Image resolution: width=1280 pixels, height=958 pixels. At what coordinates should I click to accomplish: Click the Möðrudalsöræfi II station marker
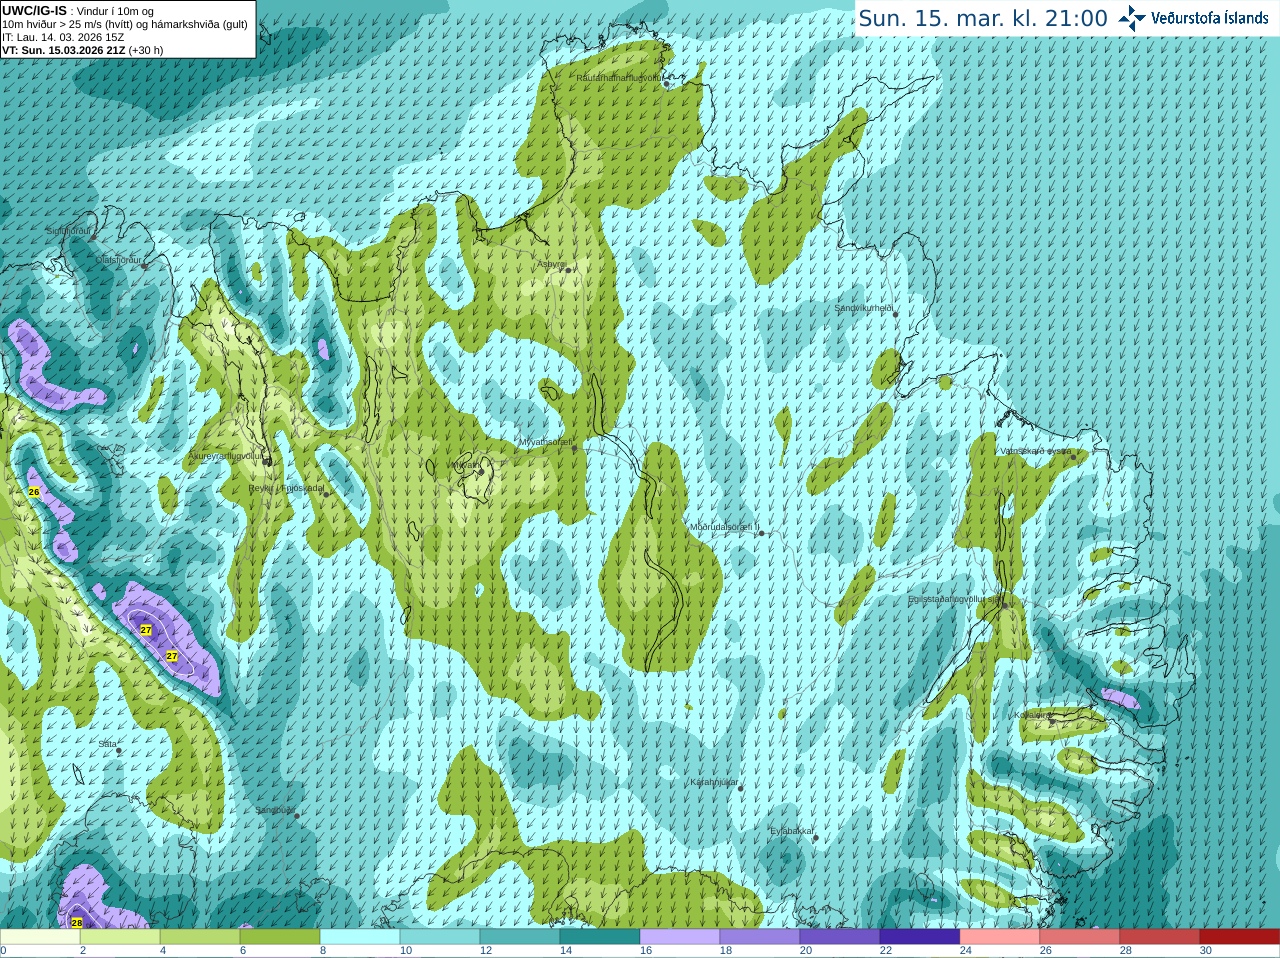tap(762, 533)
